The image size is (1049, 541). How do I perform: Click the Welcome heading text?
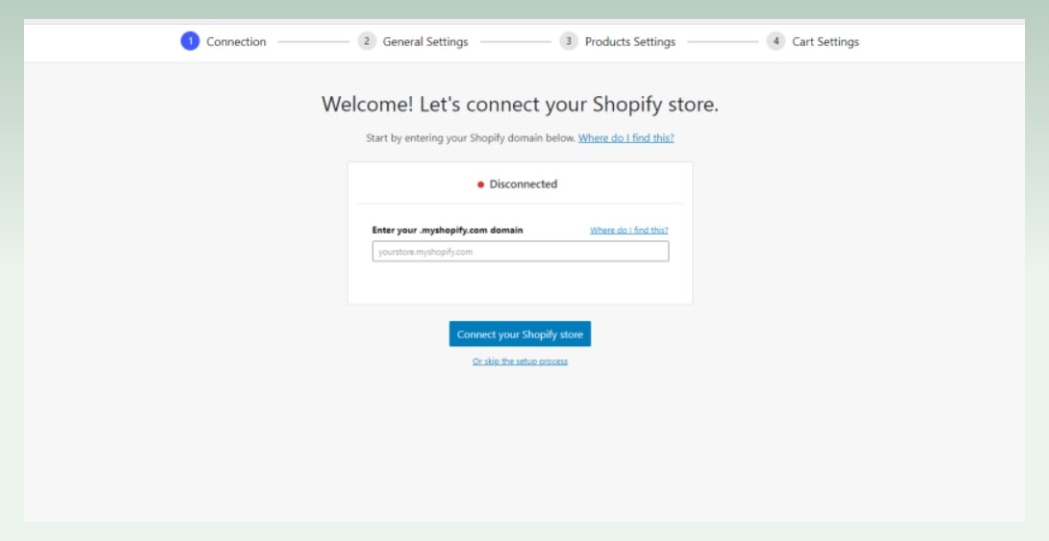(520, 105)
